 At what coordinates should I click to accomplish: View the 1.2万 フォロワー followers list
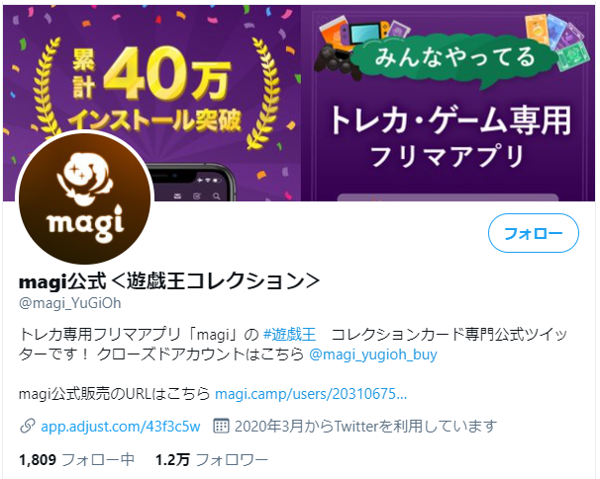(212, 459)
